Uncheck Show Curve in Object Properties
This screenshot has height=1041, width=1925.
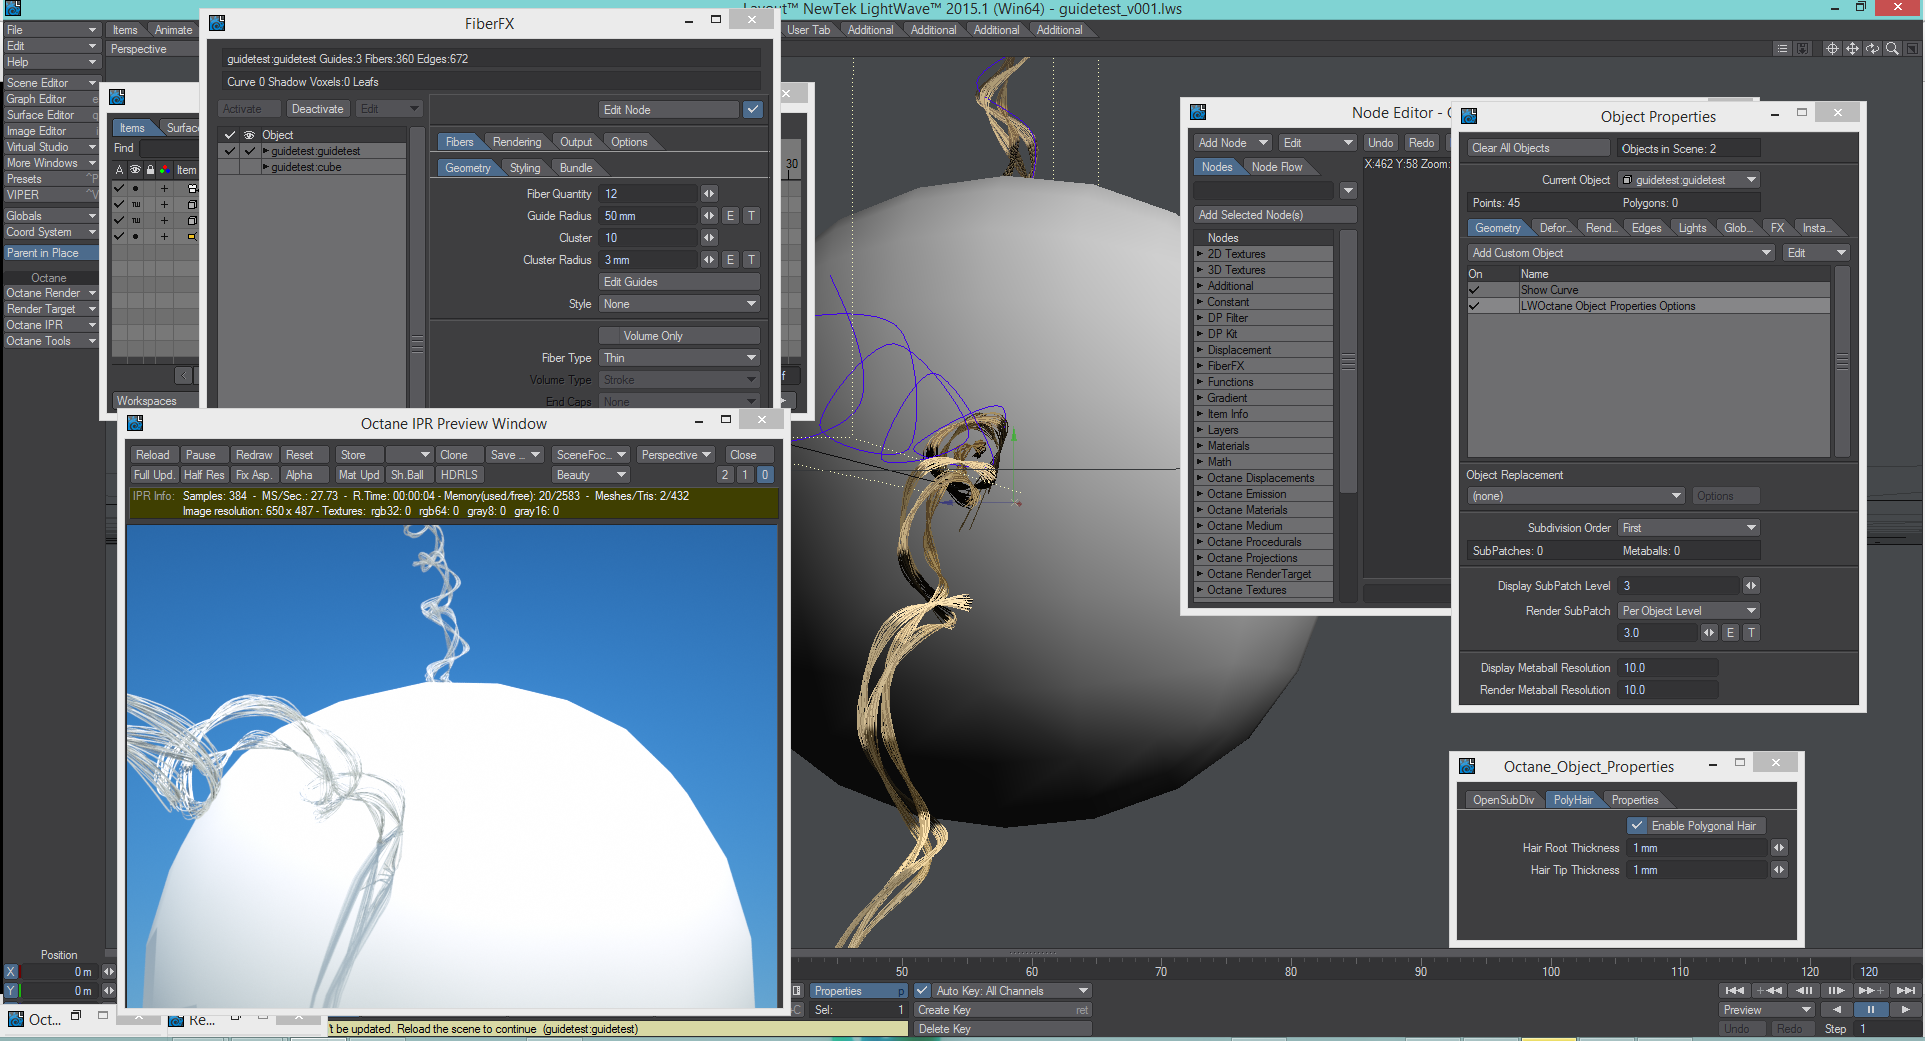tap(1474, 290)
